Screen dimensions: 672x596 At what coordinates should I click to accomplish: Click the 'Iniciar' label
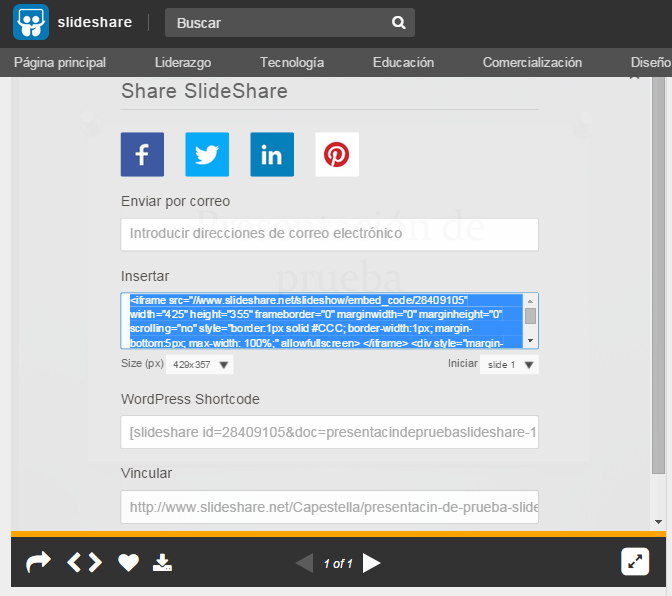462,363
